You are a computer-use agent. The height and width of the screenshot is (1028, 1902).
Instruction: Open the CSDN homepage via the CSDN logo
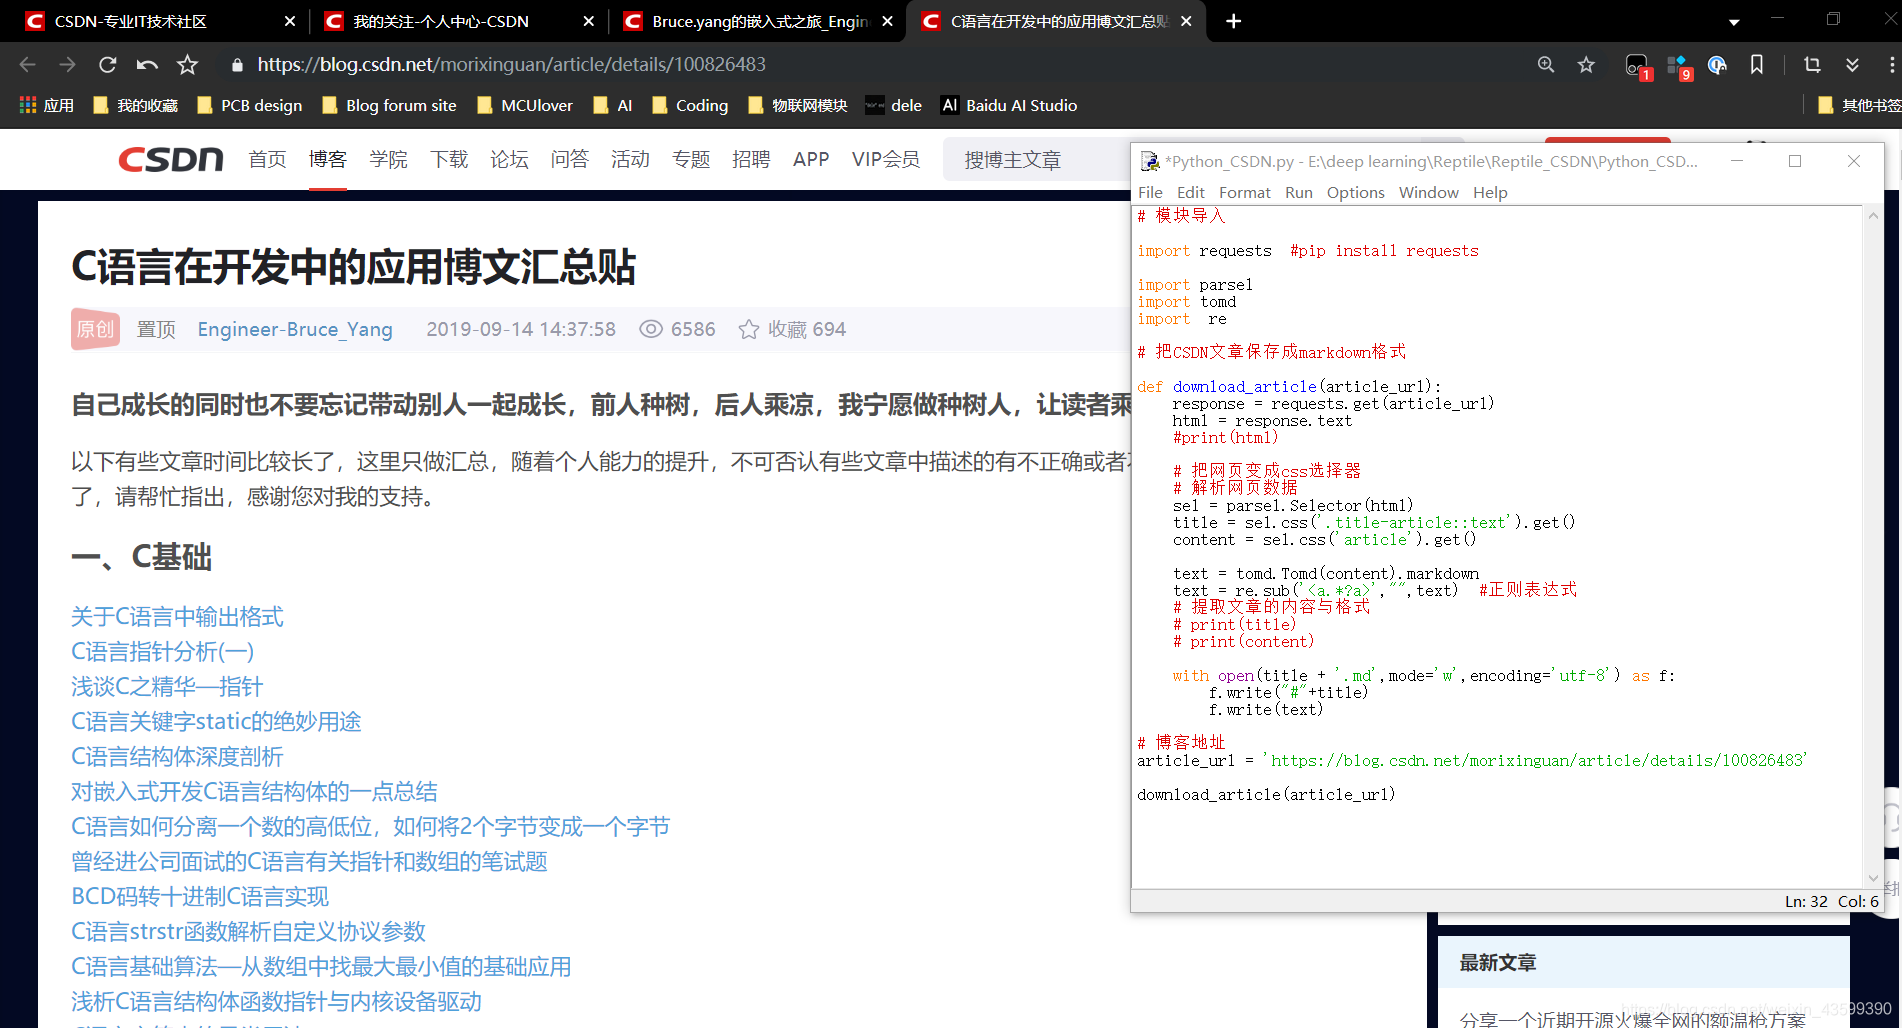pyautogui.click(x=168, y=159)
